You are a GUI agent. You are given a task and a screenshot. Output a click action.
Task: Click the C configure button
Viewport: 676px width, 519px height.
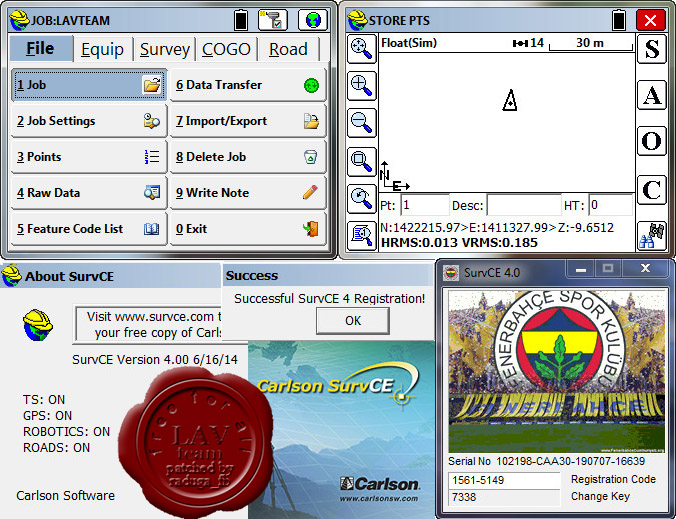point(651,190)
